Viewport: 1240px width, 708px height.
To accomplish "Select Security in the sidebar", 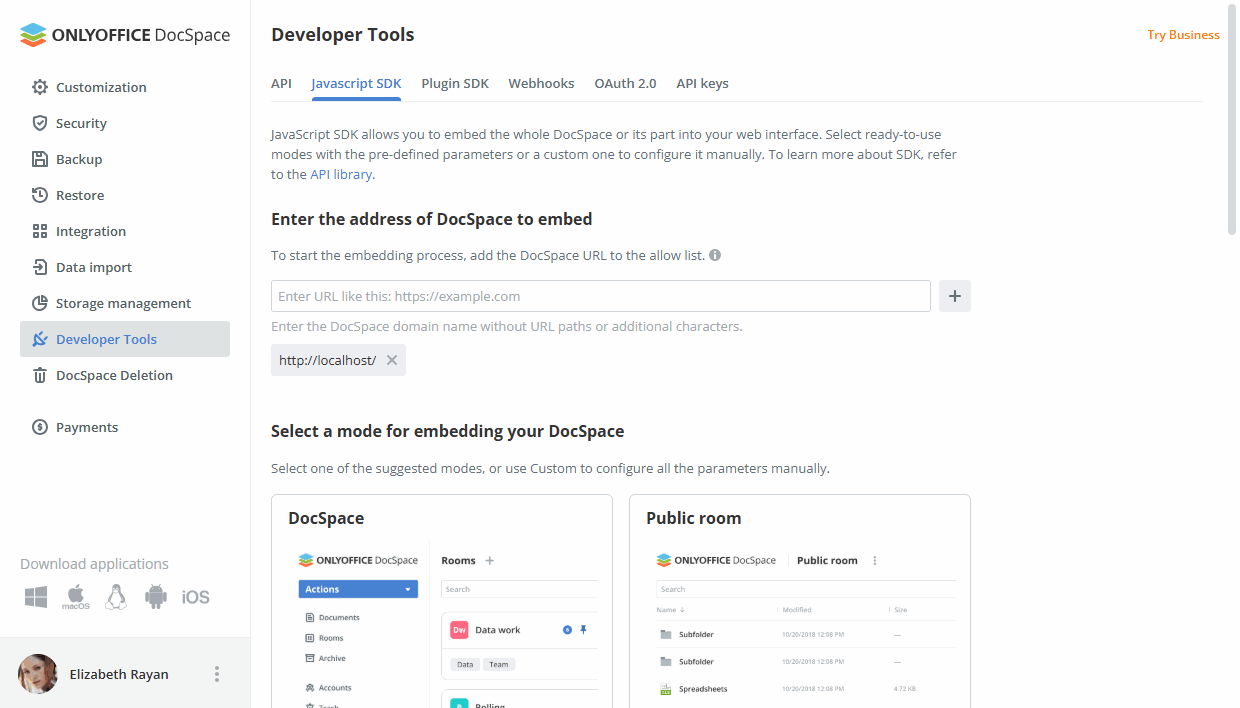I will click(x=80, y=123).
